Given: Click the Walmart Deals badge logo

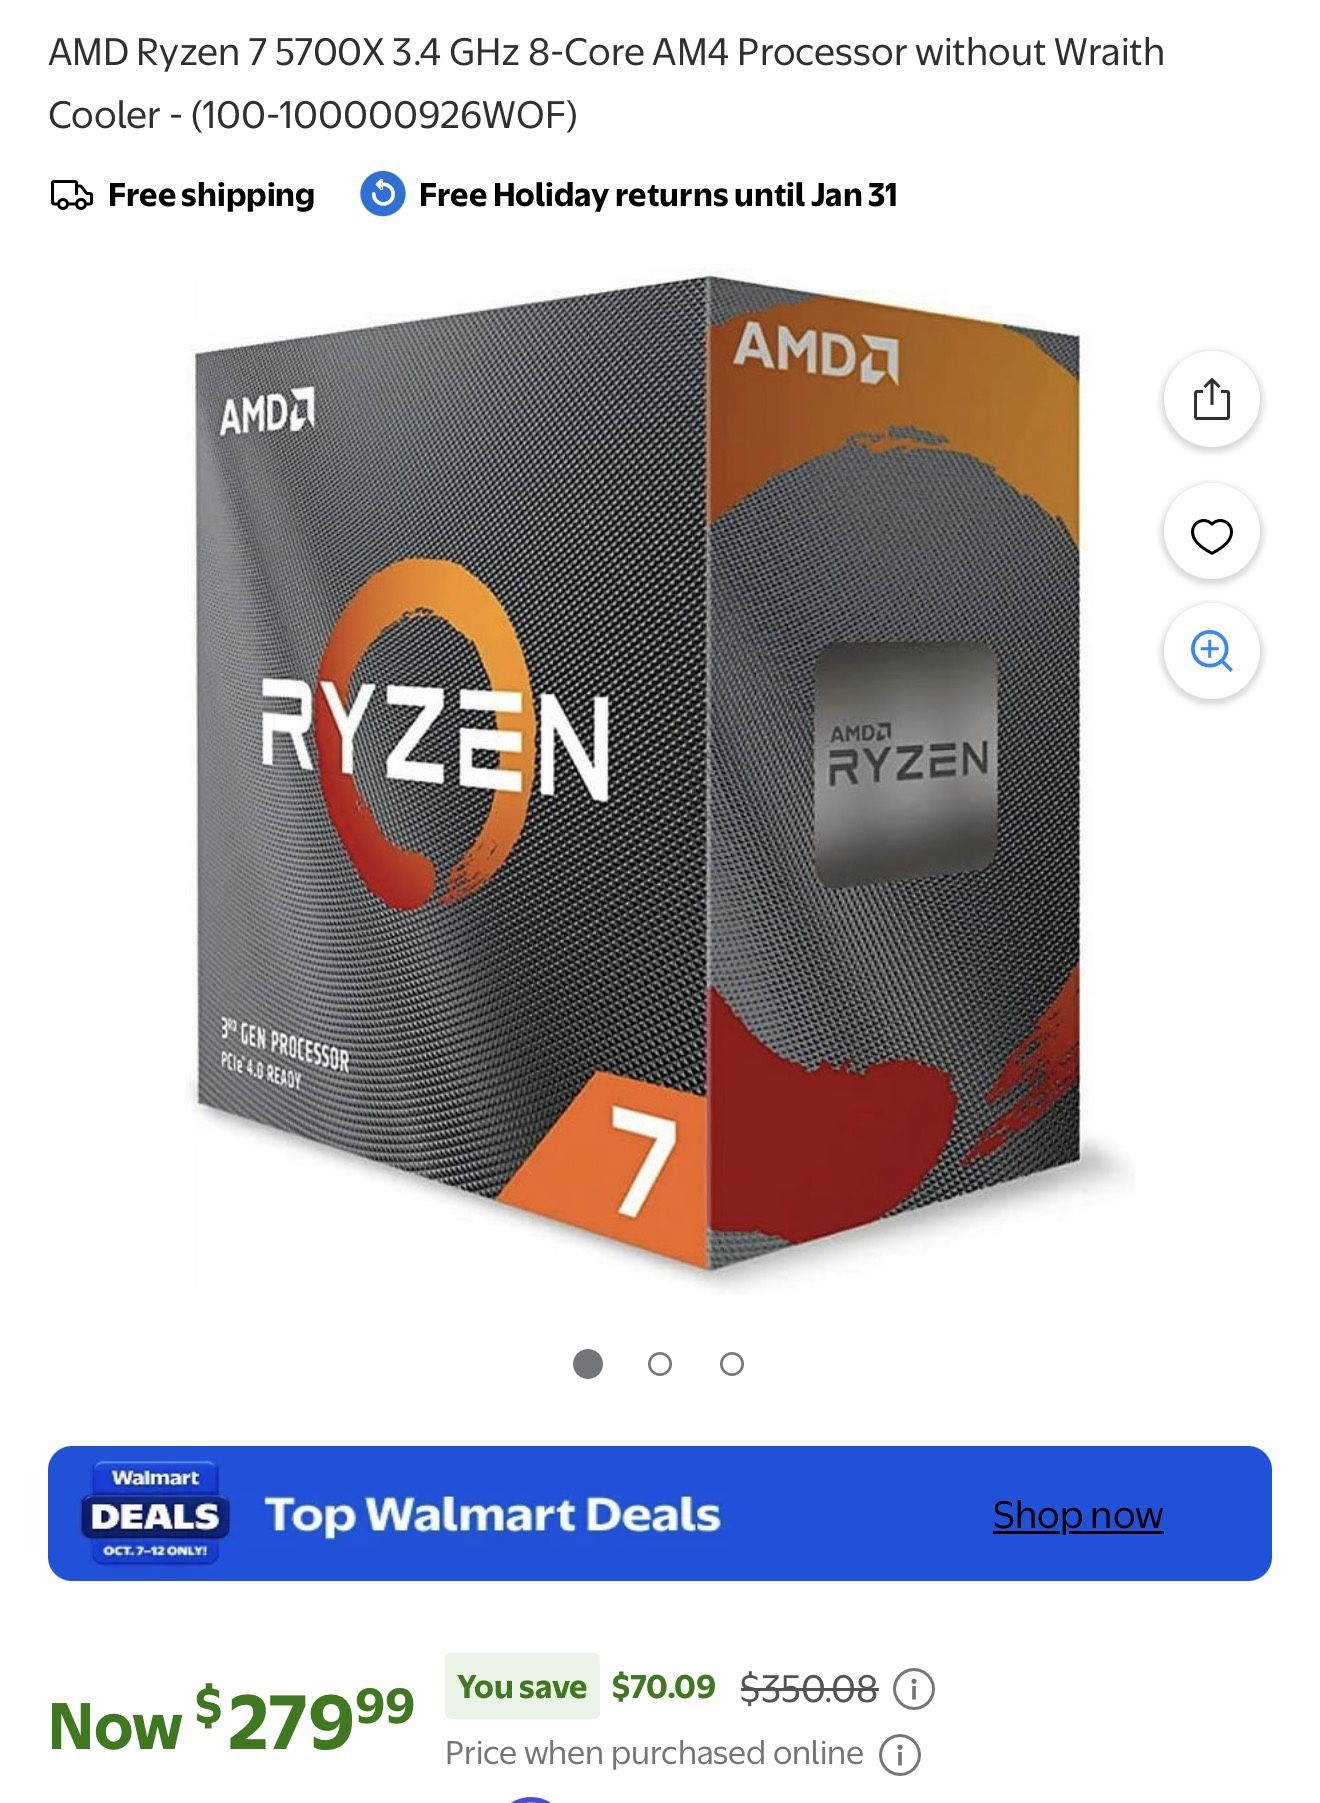Looking at the screenshot, I should 155,1513.
